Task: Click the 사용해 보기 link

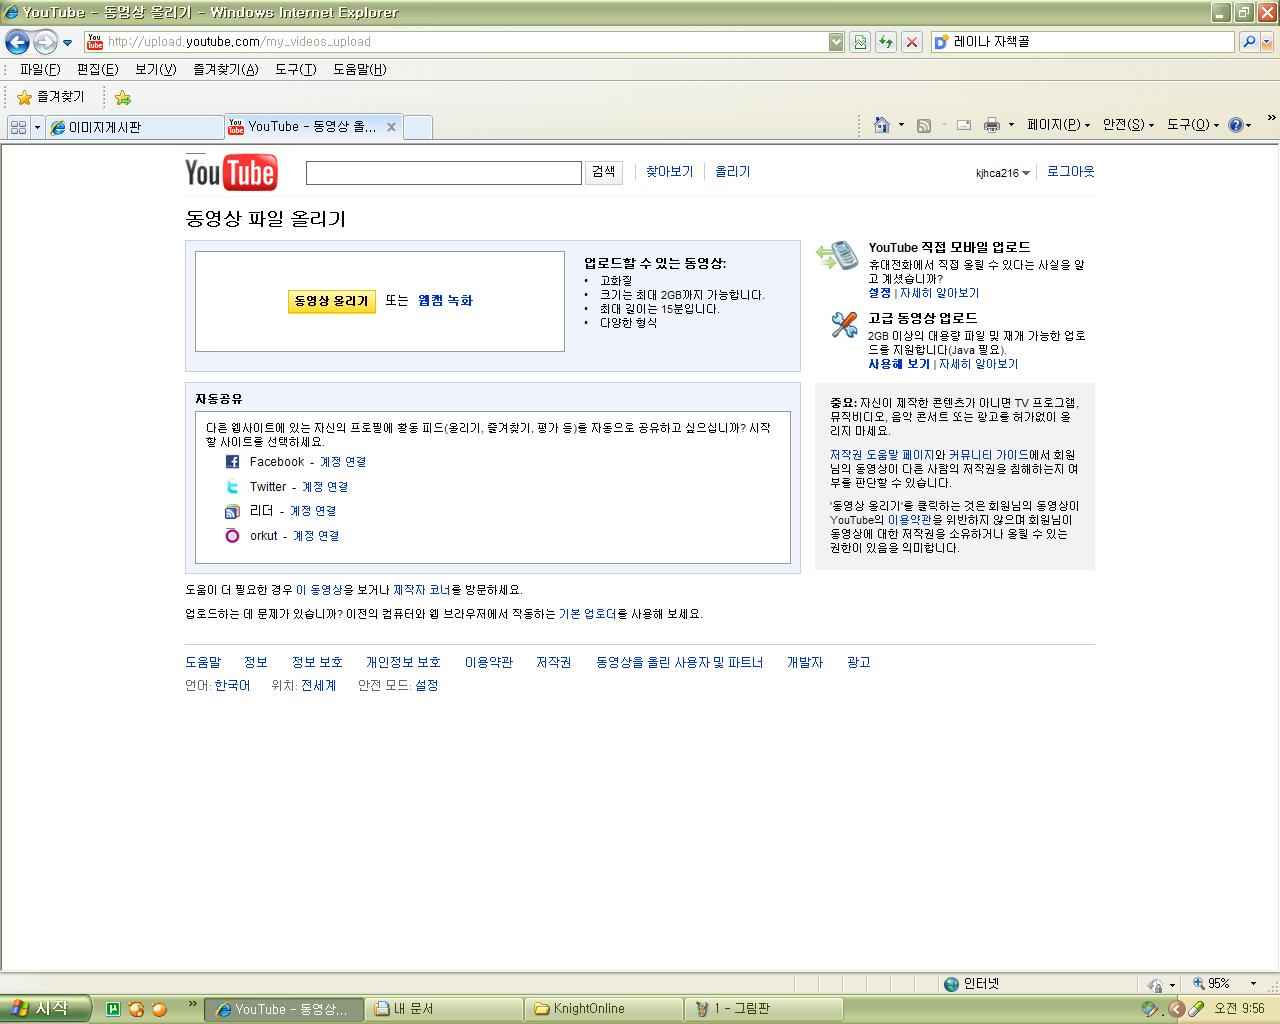Action: tap(898, 364)
